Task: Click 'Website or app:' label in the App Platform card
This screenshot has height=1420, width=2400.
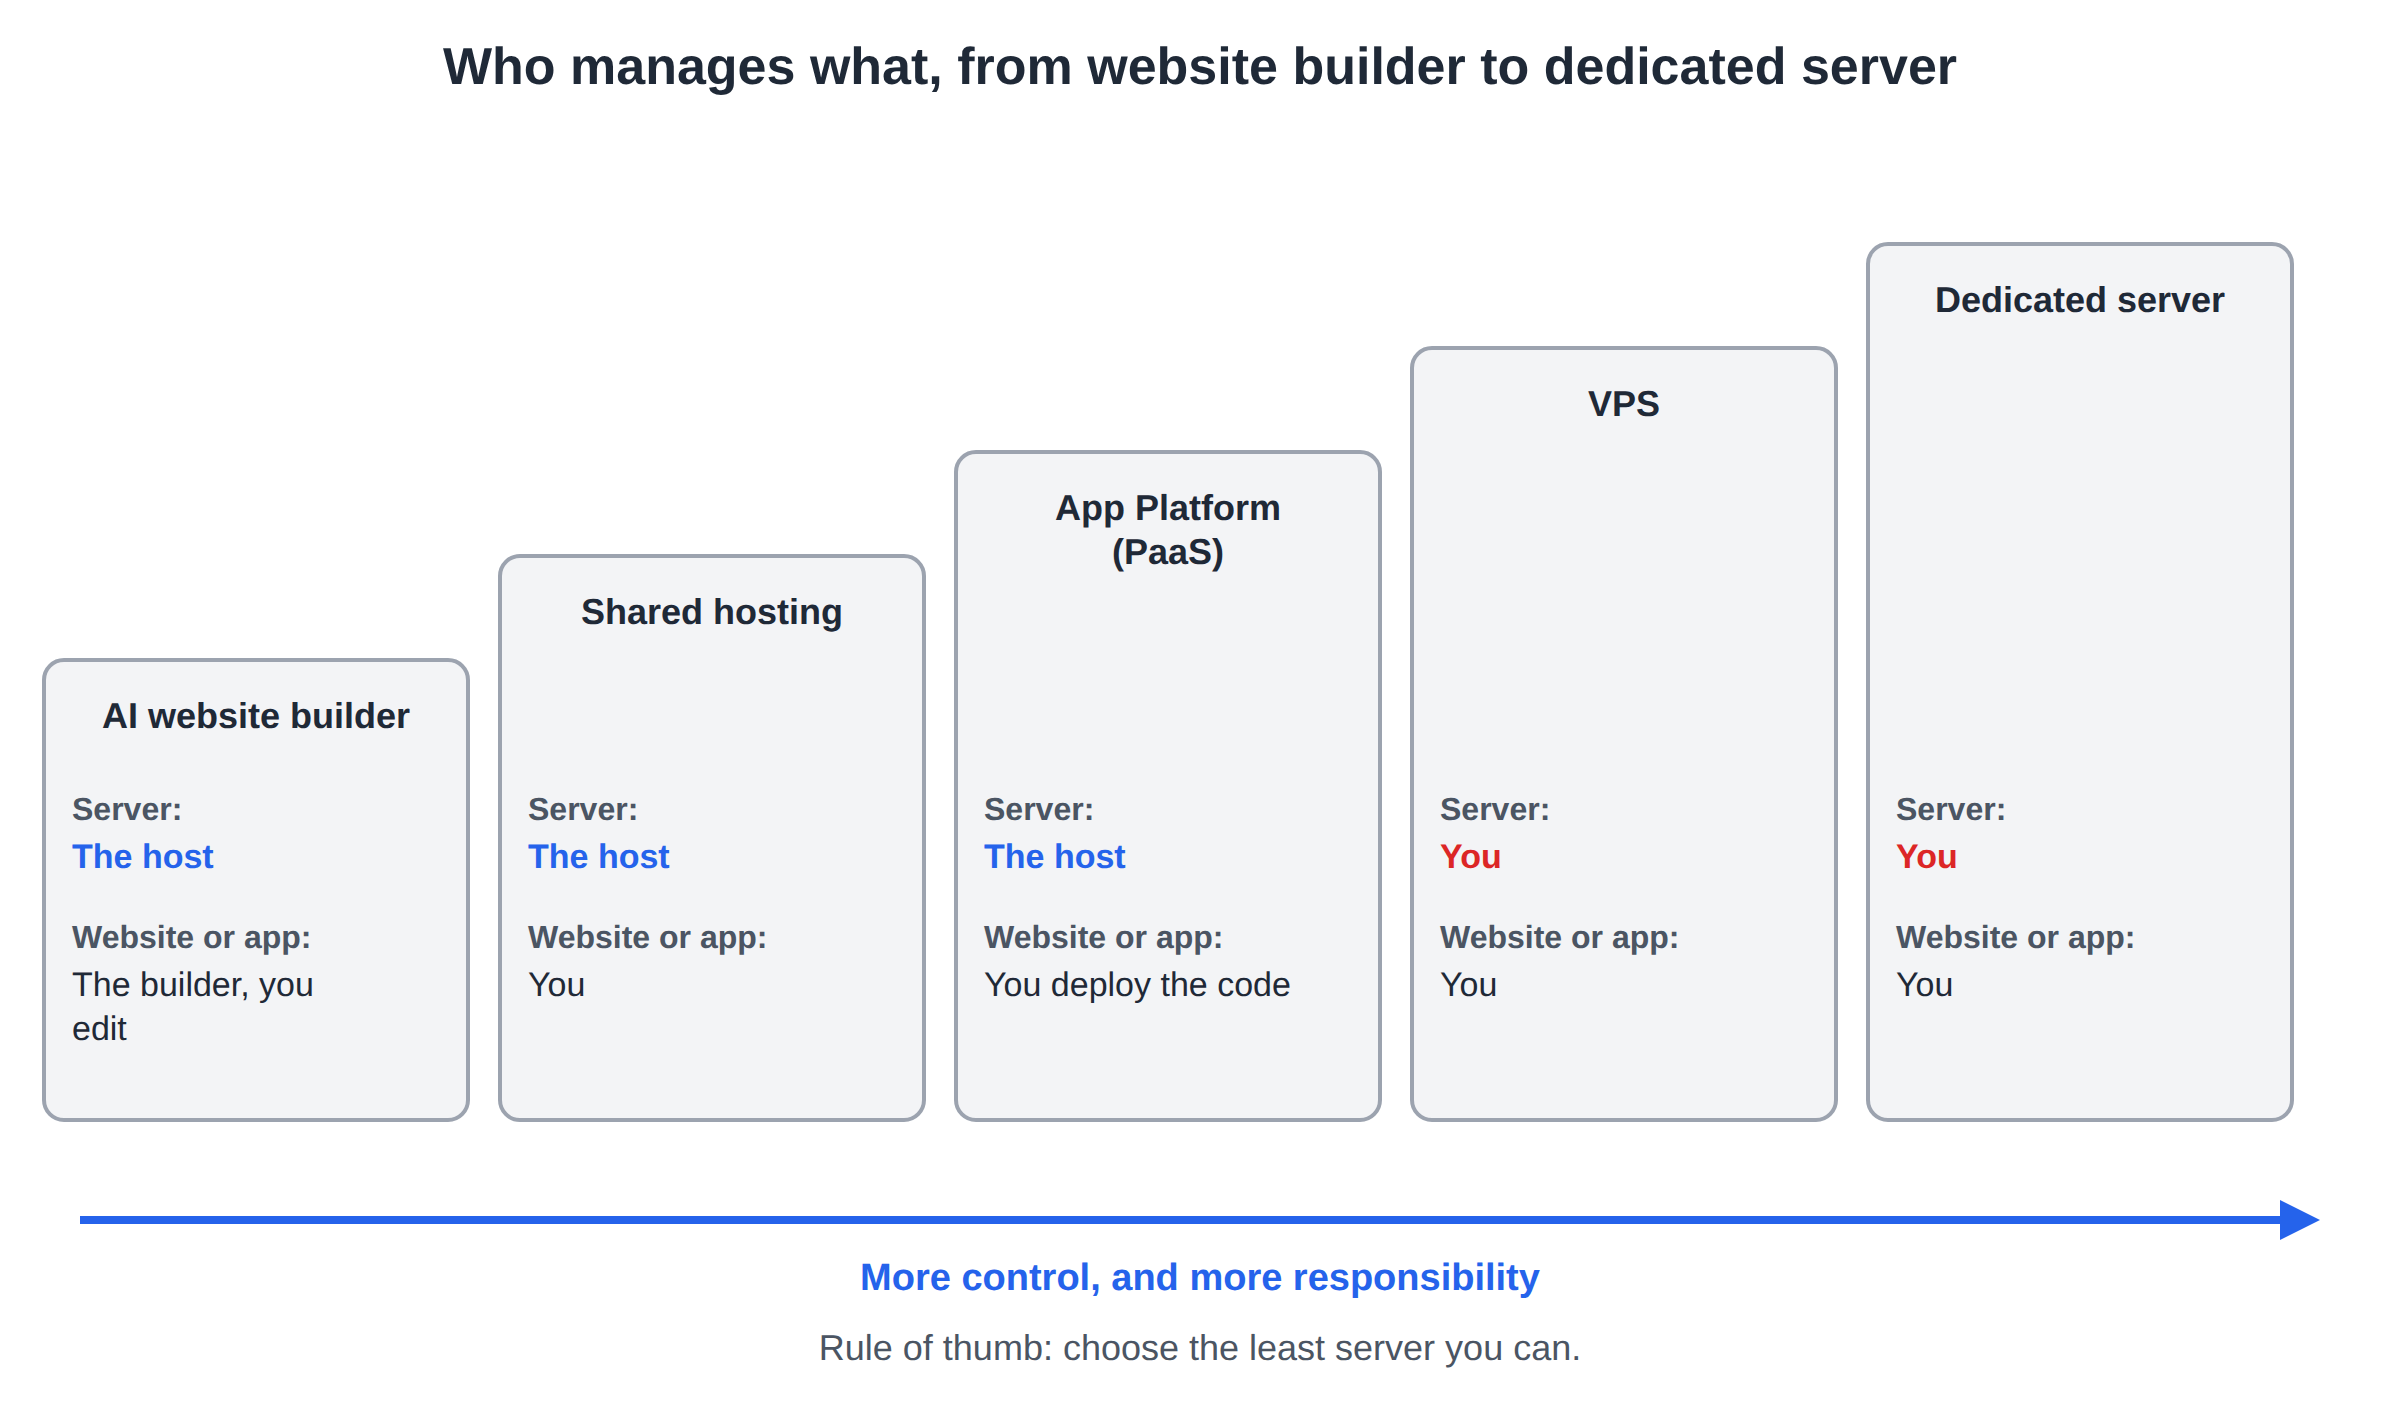Action: [1103, 938]
